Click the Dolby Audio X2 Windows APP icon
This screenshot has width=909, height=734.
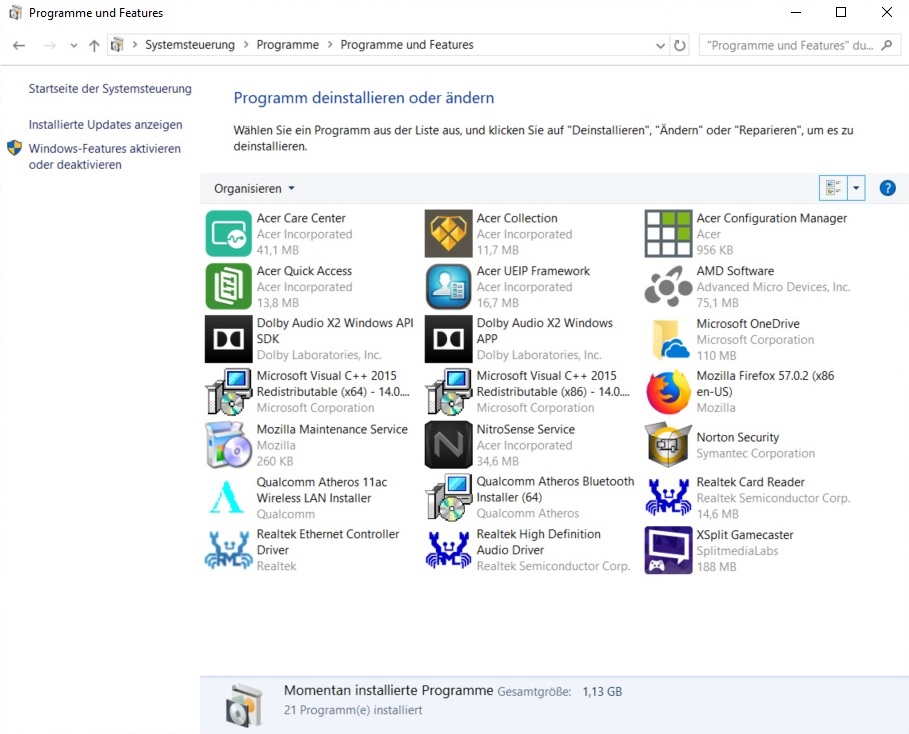448,339
